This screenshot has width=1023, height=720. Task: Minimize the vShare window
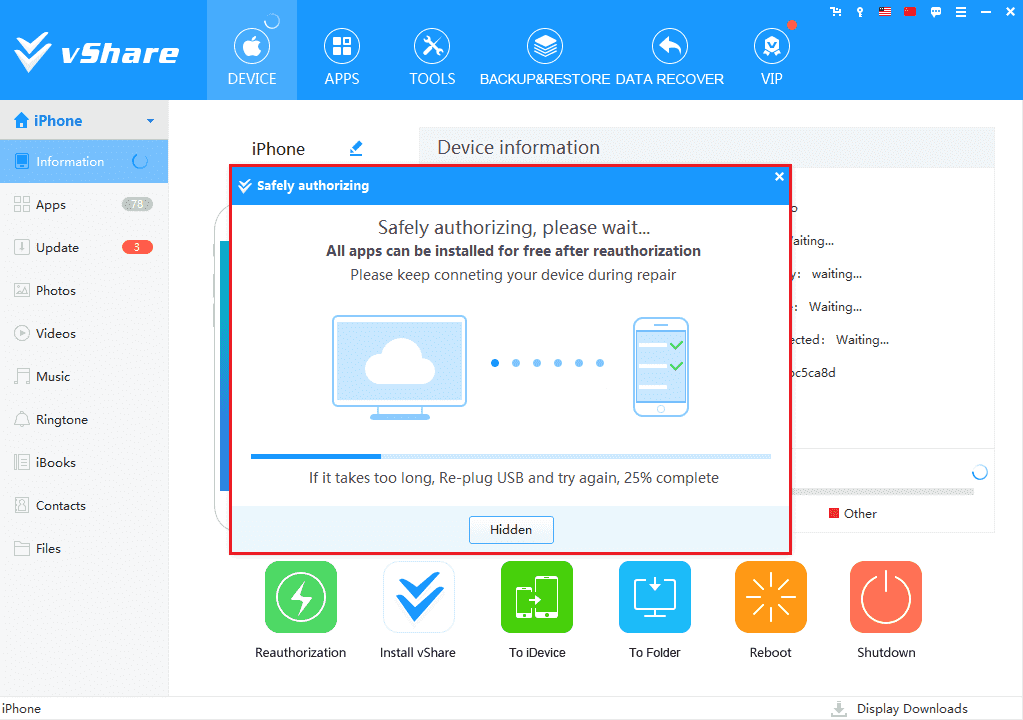(x=986, y=12)
